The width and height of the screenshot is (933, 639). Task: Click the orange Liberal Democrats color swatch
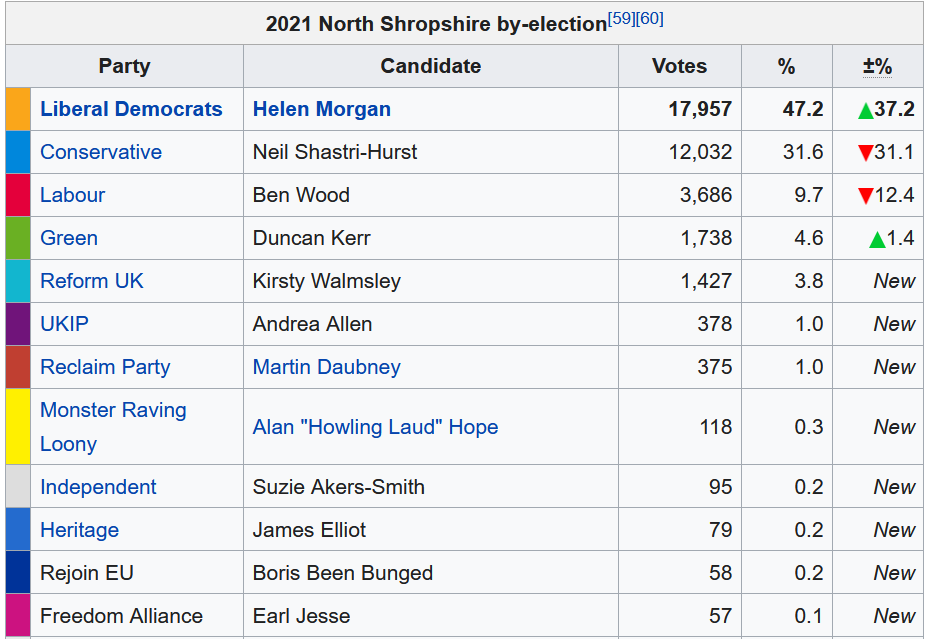18,109
